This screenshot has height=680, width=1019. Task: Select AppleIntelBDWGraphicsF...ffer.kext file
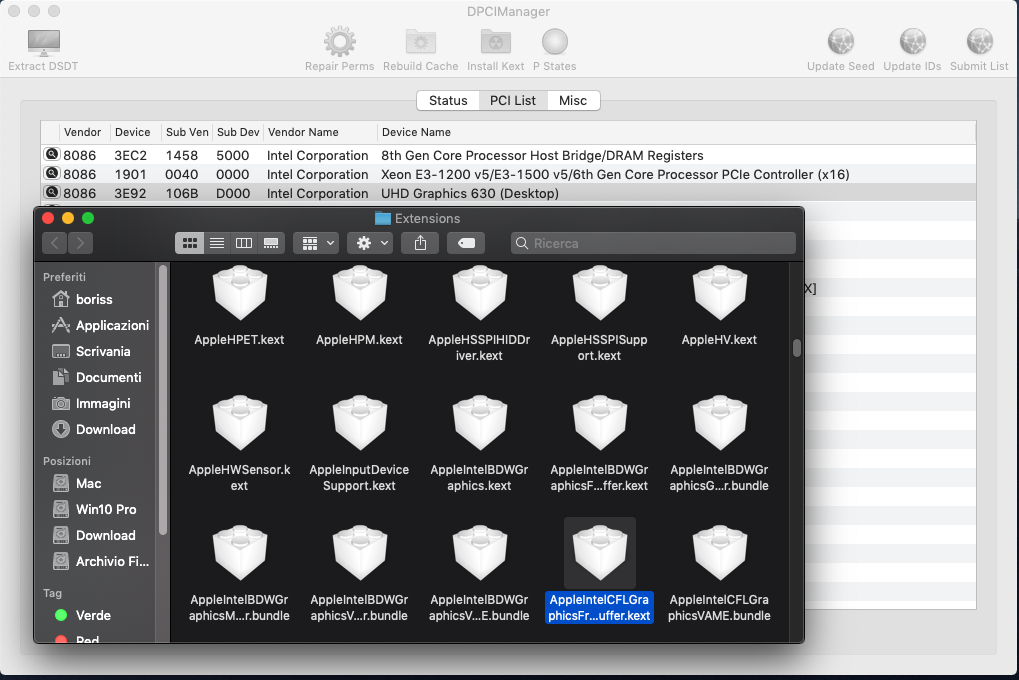tap(599, 442)
